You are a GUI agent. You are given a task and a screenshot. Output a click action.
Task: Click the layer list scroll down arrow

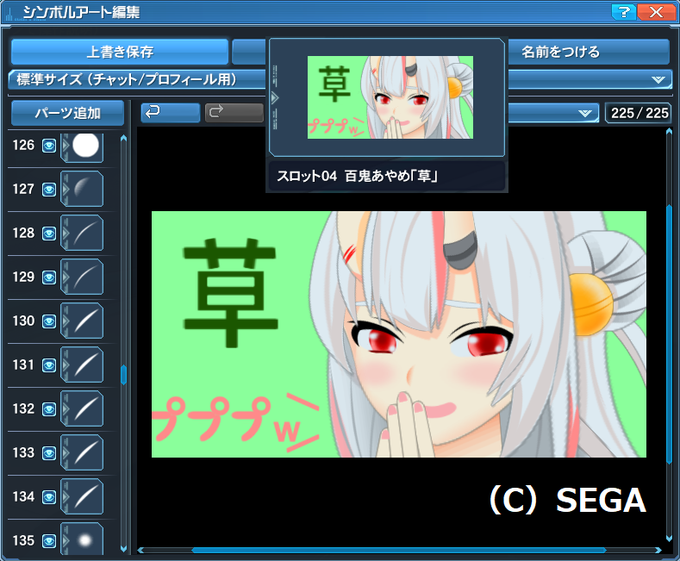click(x=124, y=549)
